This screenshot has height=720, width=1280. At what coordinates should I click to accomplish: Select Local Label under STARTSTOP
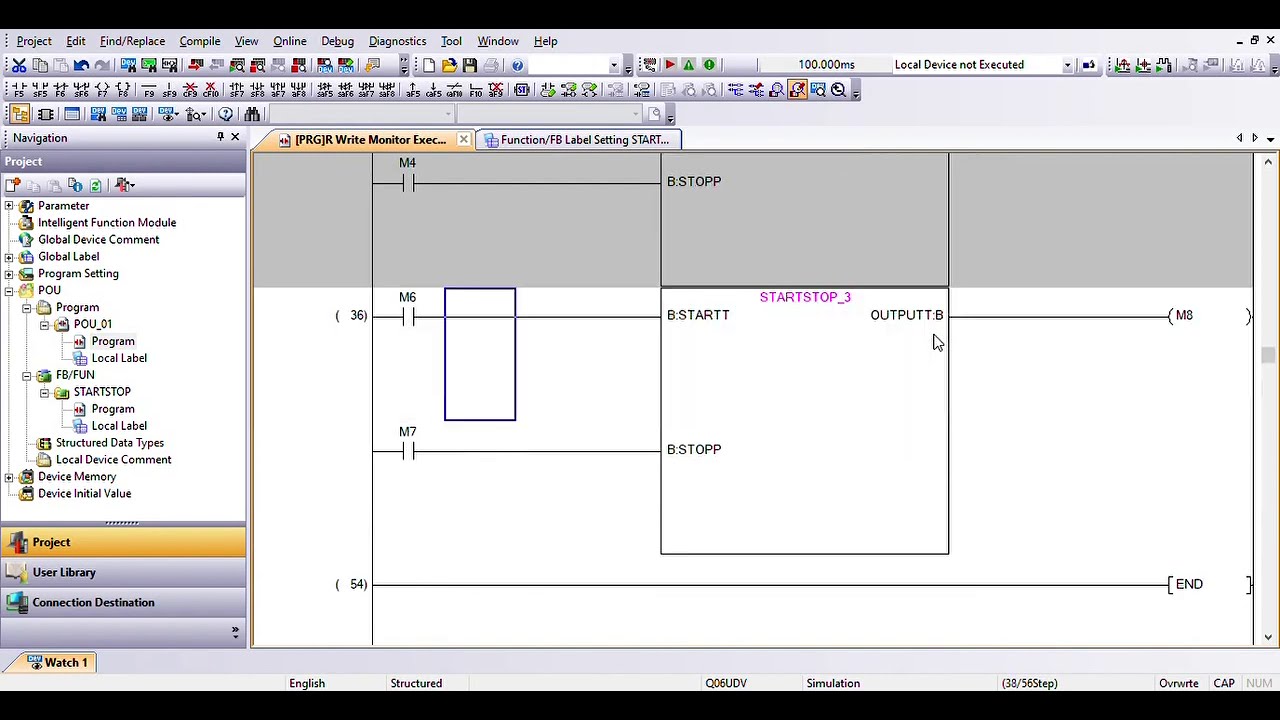[119, 426]
